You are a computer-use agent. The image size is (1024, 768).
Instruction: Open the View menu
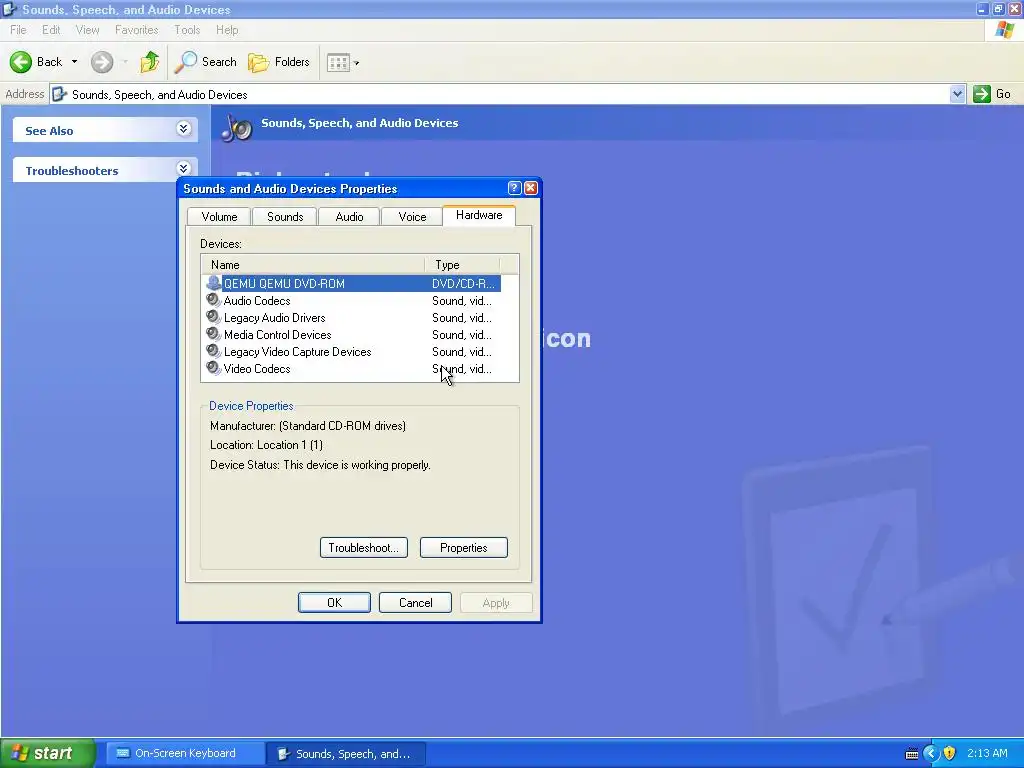pyautogui.click(x=88, y=30)
